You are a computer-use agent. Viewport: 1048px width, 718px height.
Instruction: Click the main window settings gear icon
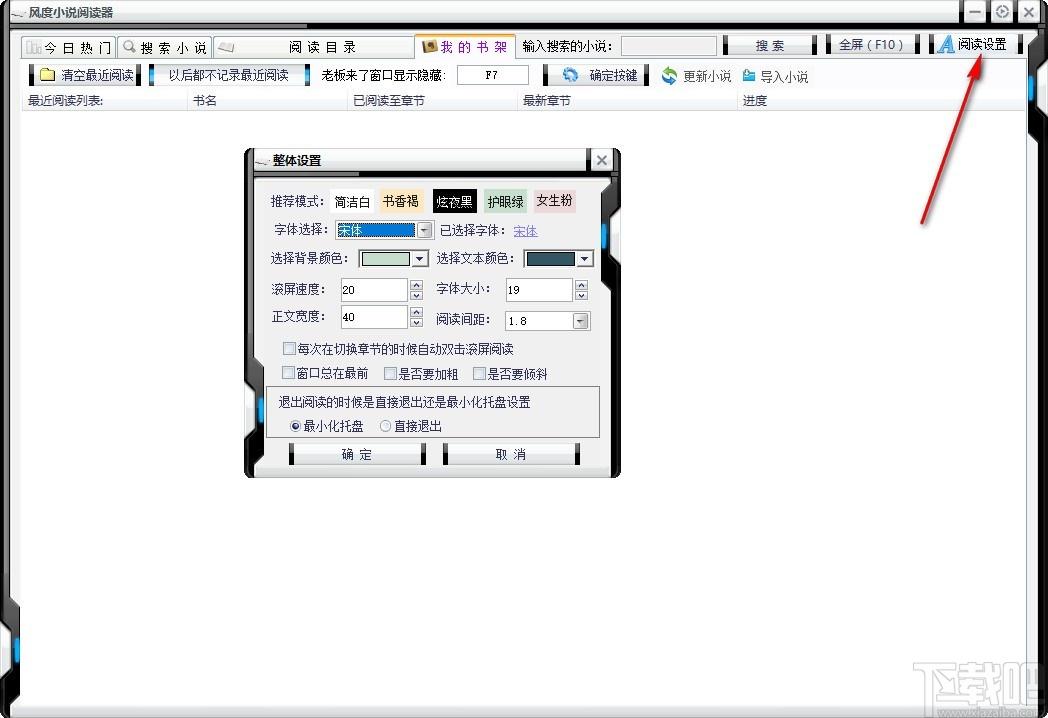point(1002,11)
